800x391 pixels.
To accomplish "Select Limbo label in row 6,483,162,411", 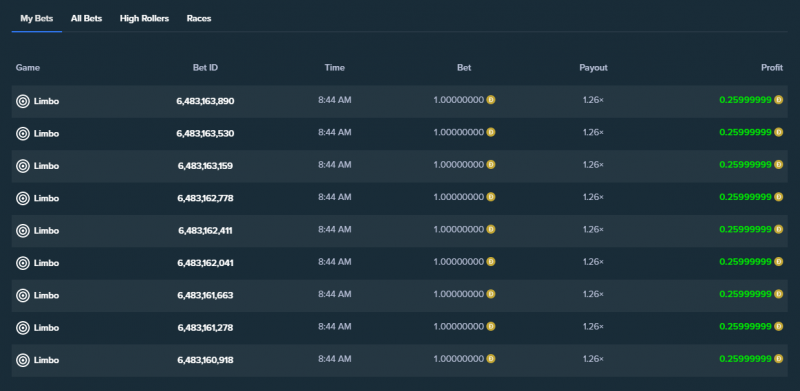I will 46,231.
